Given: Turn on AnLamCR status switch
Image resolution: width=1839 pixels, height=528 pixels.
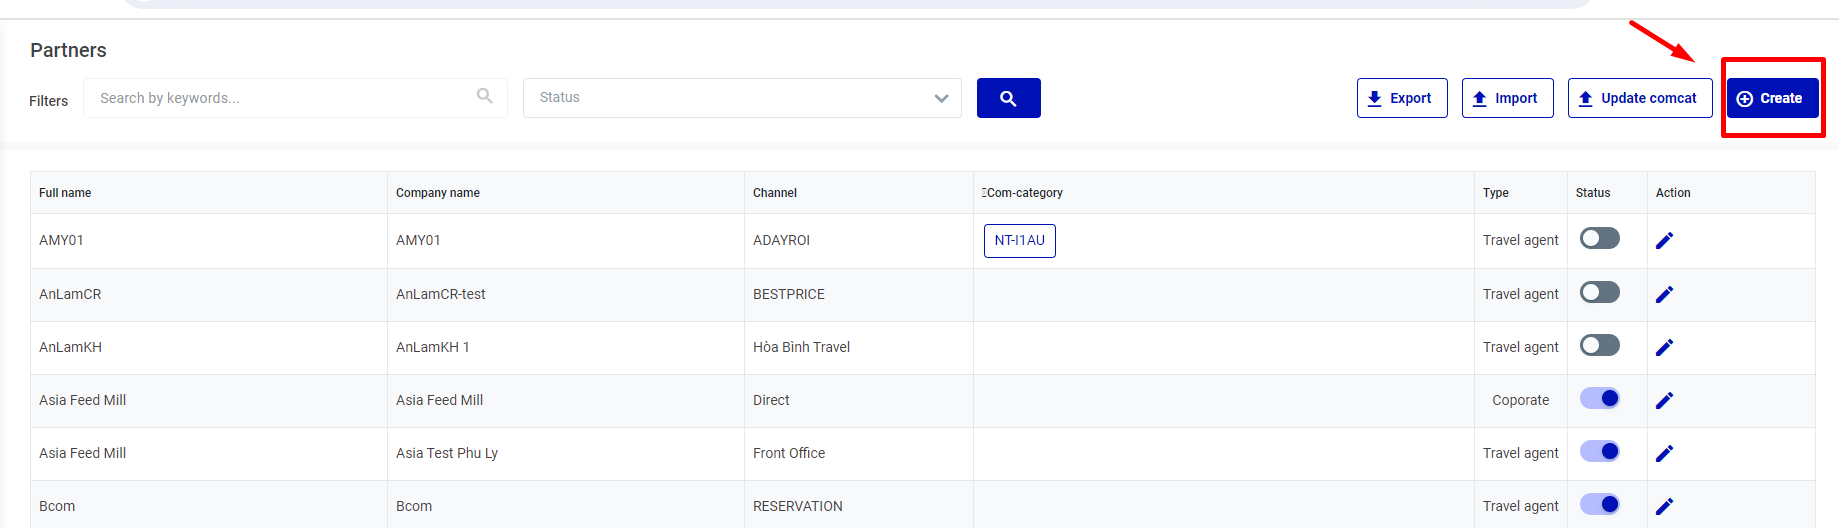Looking at the screenshot, I should tap(1599, 293).
